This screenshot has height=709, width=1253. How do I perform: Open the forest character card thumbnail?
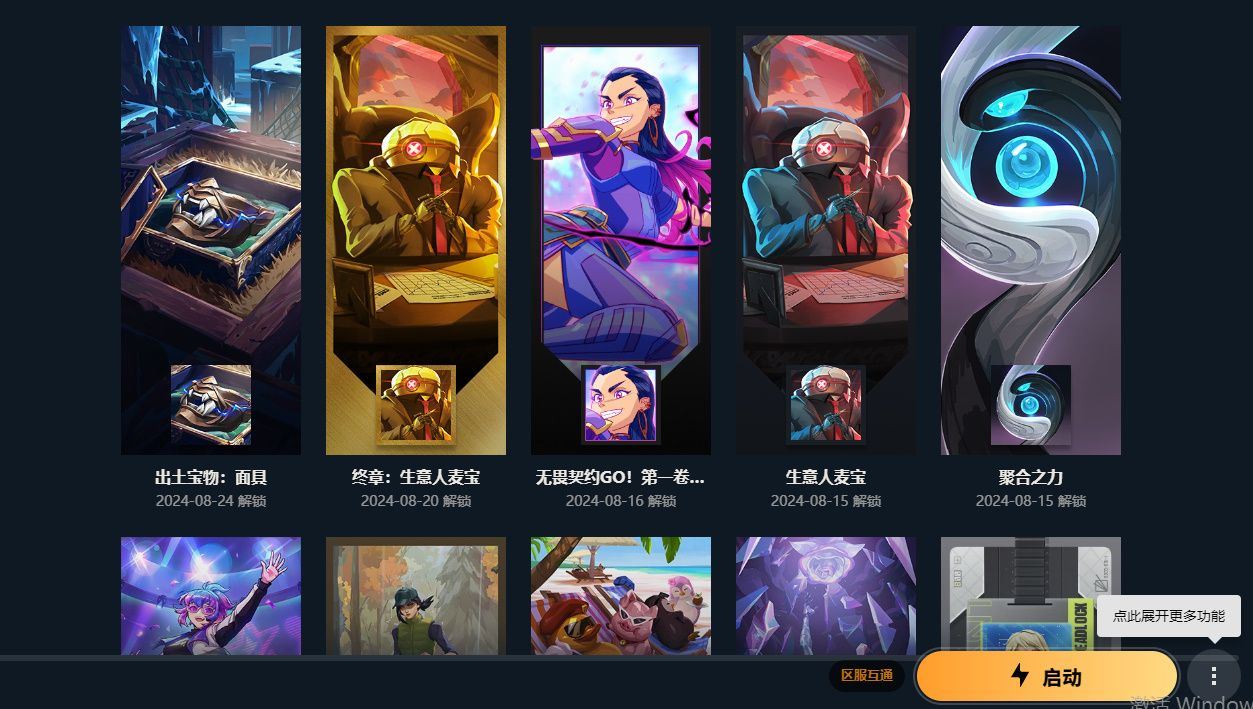click(416, 596)
